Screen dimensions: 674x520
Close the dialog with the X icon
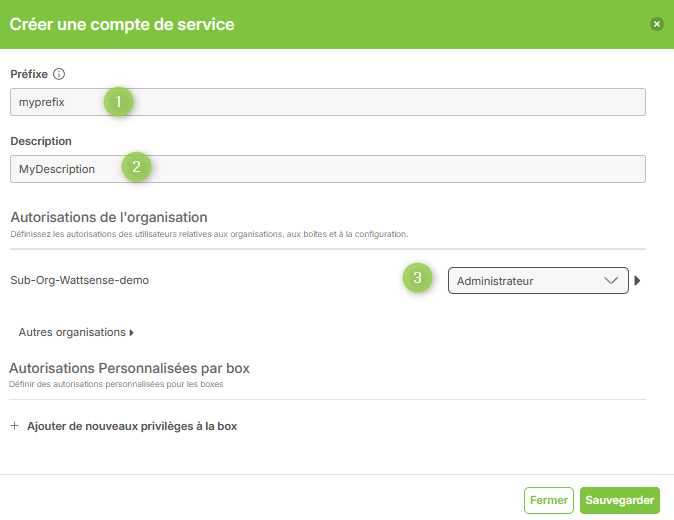coord(656,24)
